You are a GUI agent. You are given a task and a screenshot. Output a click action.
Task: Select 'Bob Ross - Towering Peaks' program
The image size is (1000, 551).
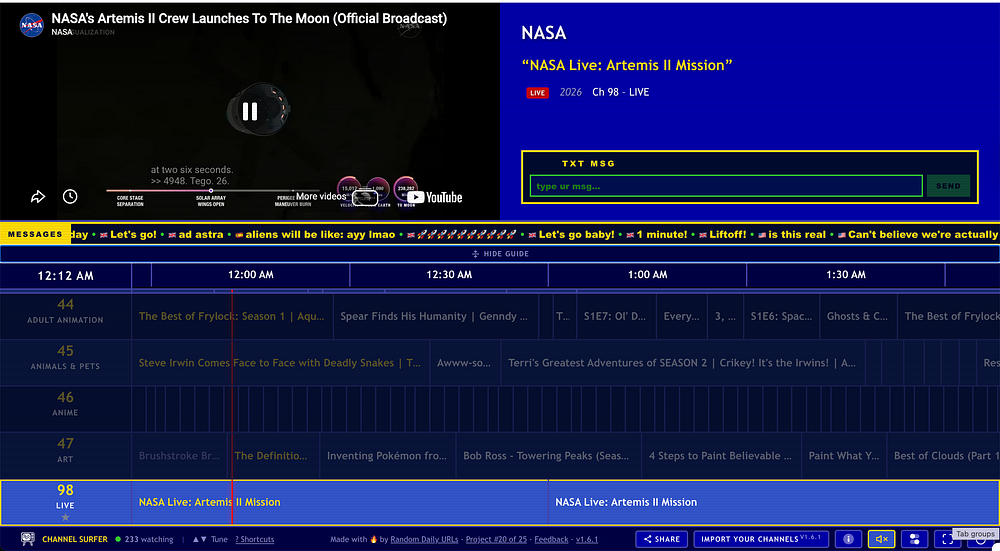click(548, 456)
